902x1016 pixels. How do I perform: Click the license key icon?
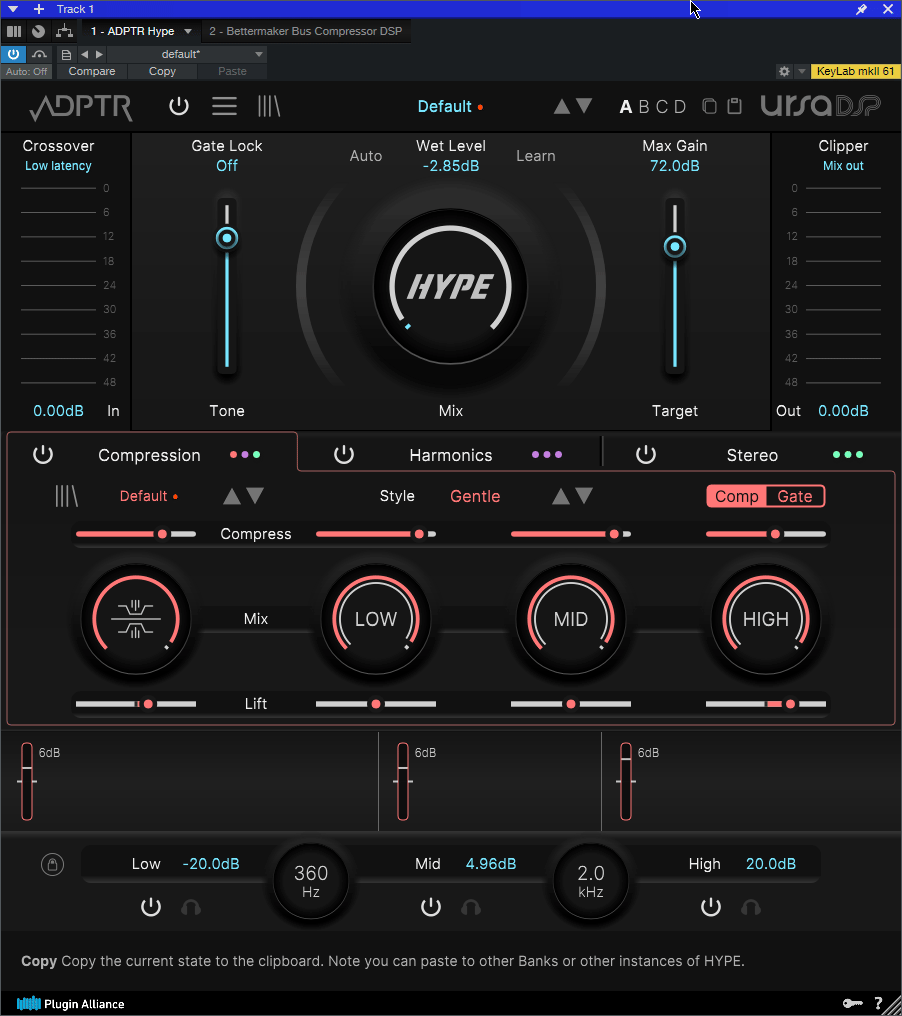853,1004
